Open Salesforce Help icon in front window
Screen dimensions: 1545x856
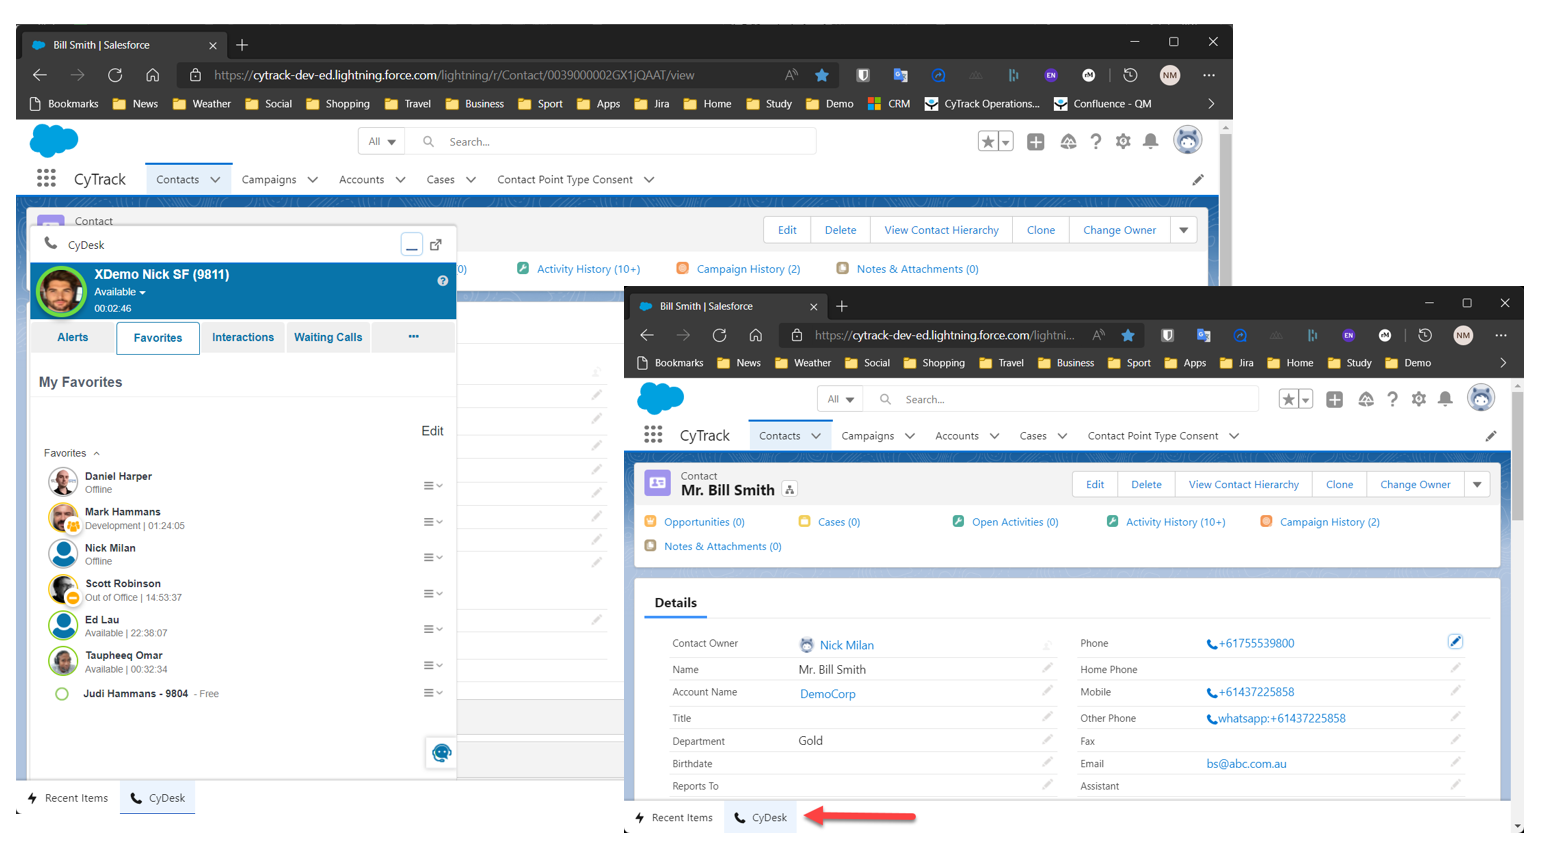[x=1392, y=399]
